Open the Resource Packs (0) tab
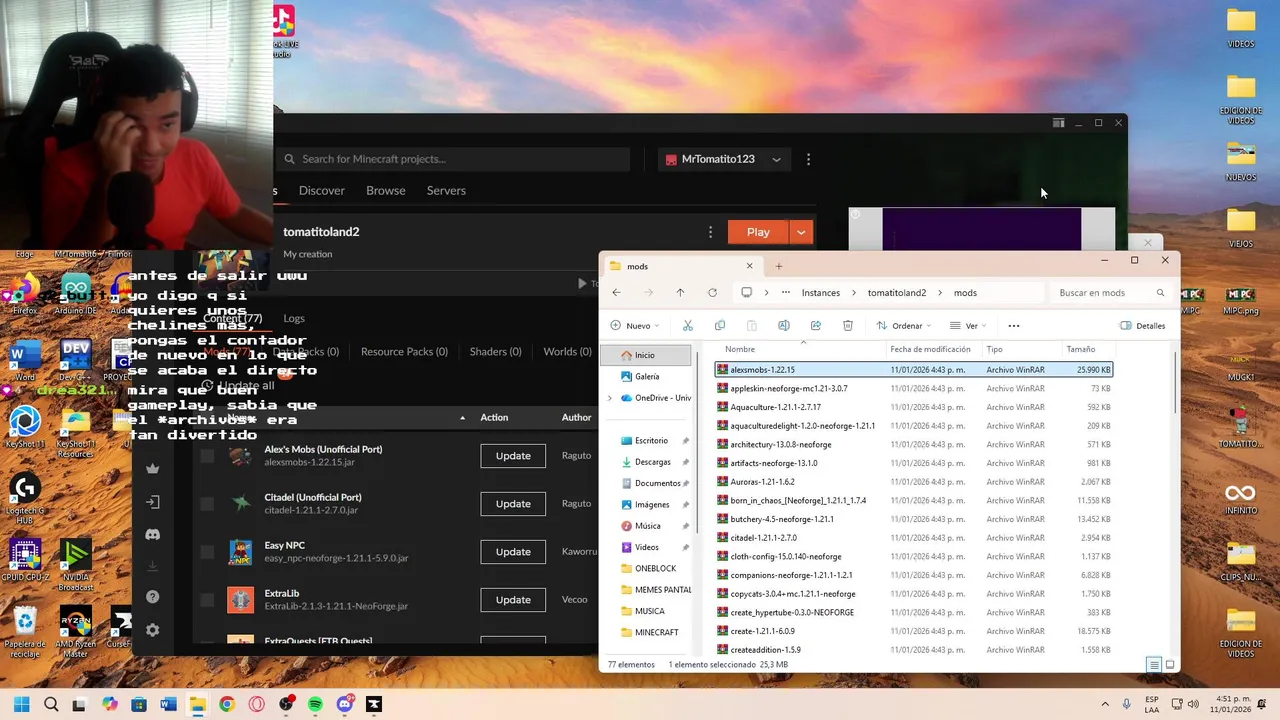 click(405, 351)
